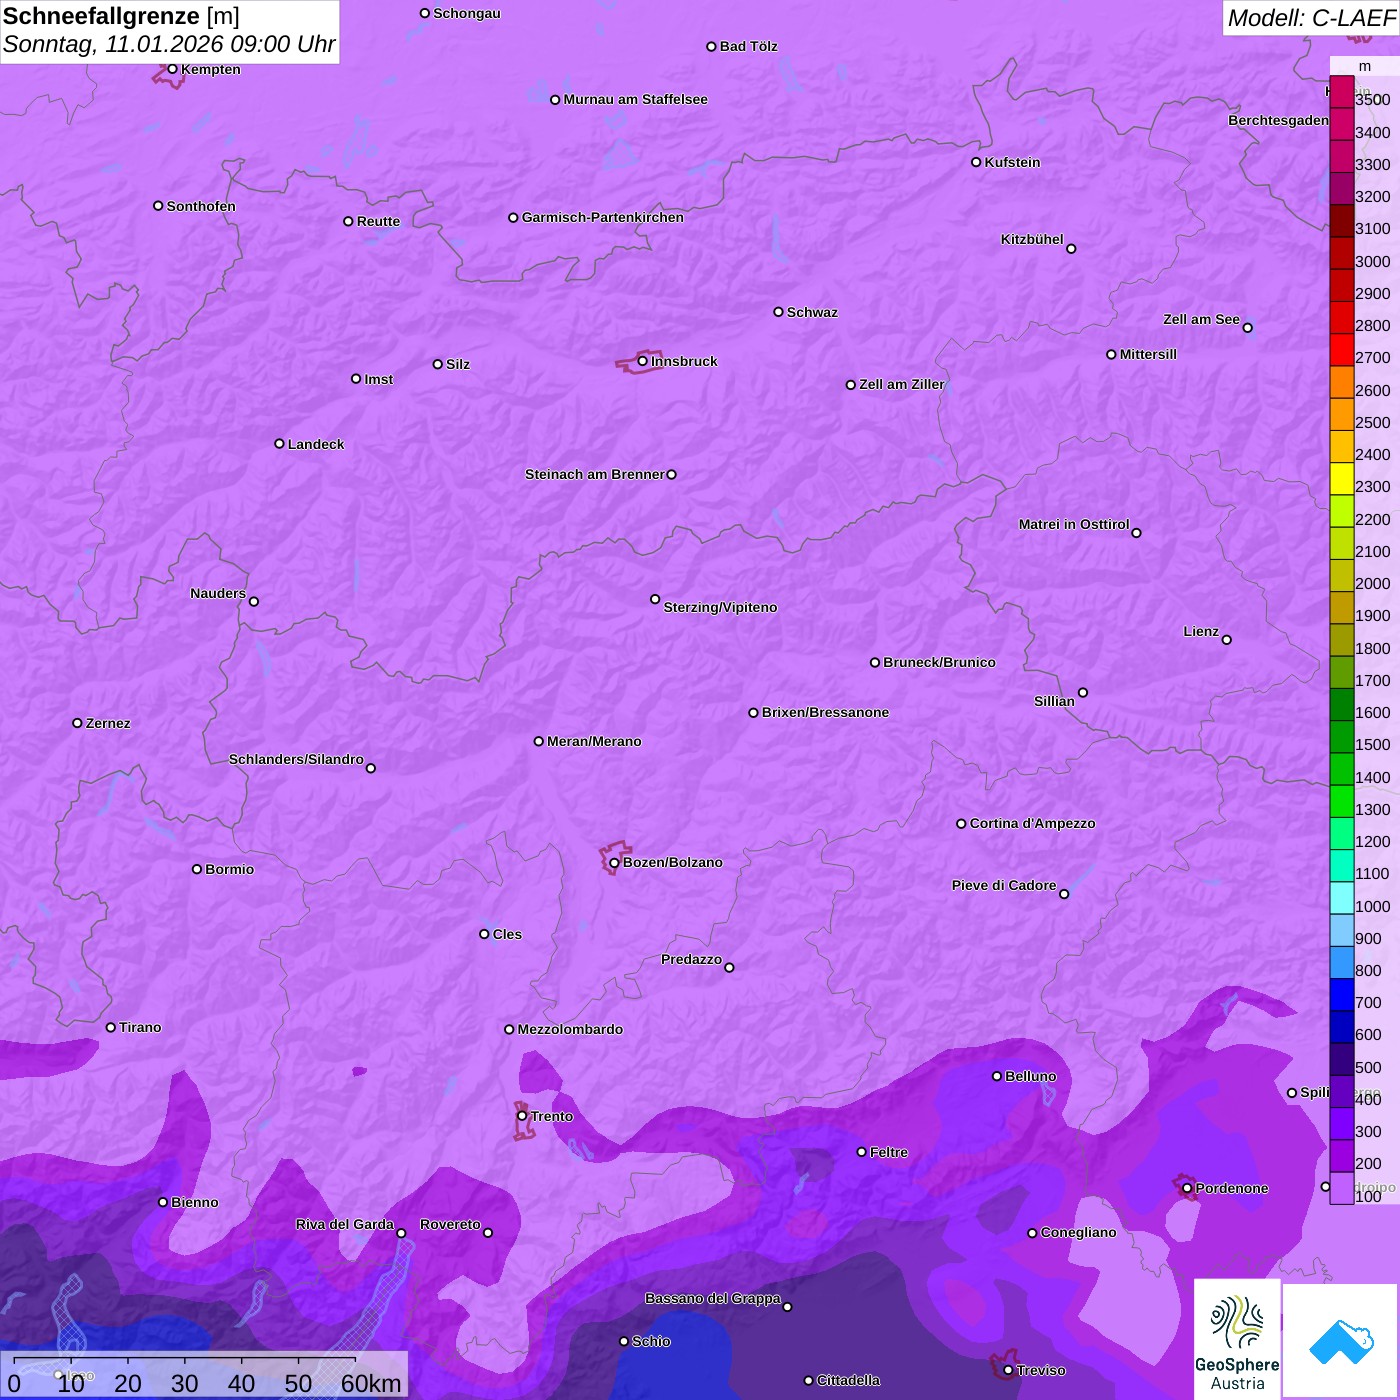The image size is (1400, 1400).
Task: Click the Belluno marker dot
Action: [x=997, y=1076]
